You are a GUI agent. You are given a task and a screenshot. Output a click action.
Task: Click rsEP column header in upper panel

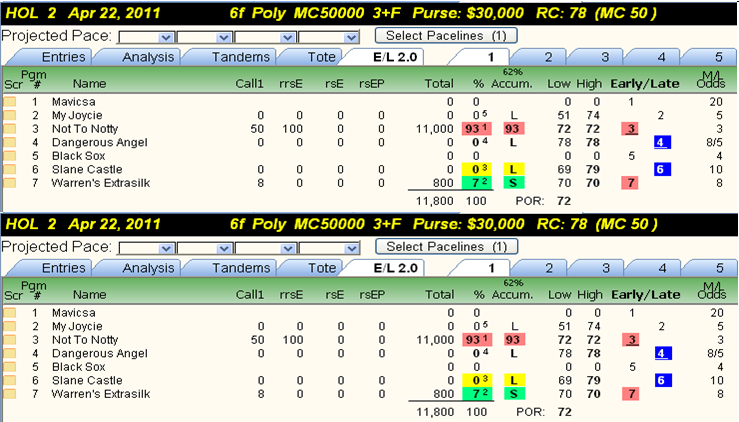click(371, 84)
